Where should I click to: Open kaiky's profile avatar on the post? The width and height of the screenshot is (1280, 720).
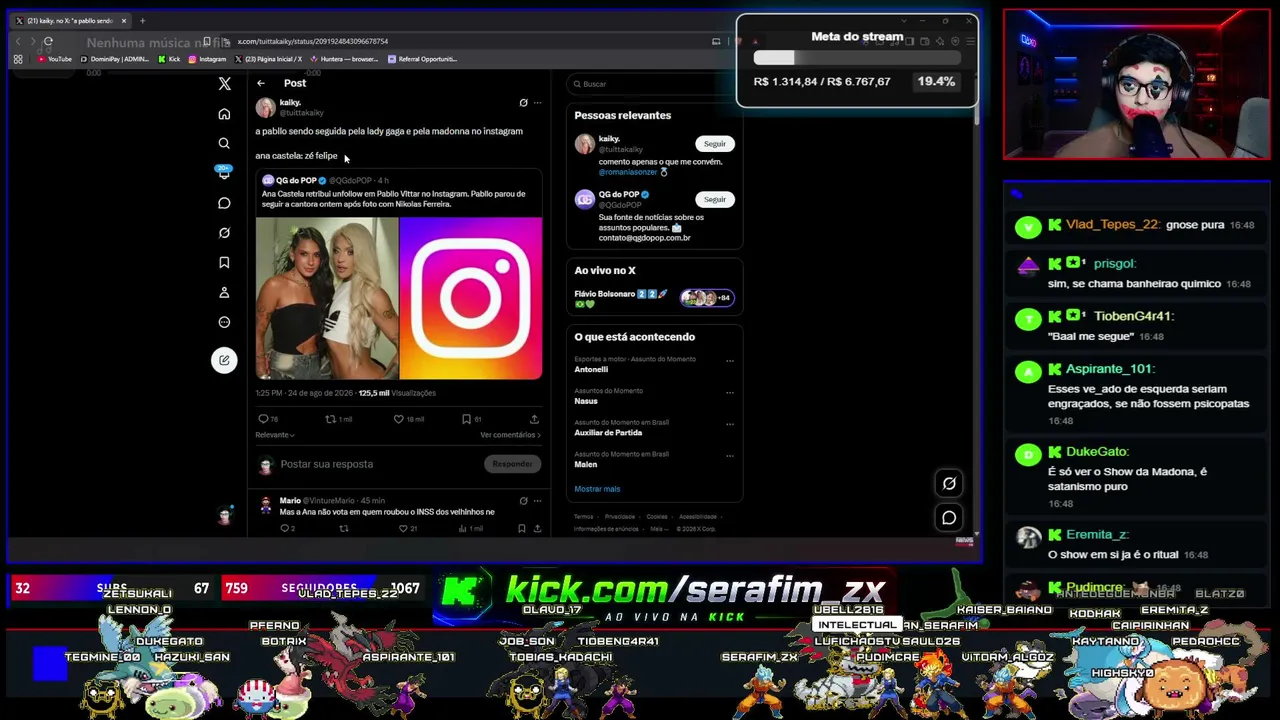pyautogui.click(x=265, y=108)
